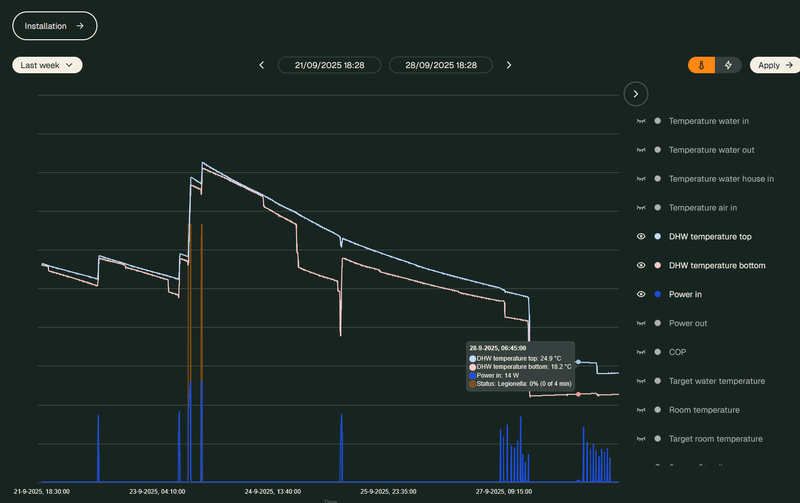The height and width of the screenshot is (503, 800).
Task: Click the grey COP legend dot
Action: [x=658, y=352]
